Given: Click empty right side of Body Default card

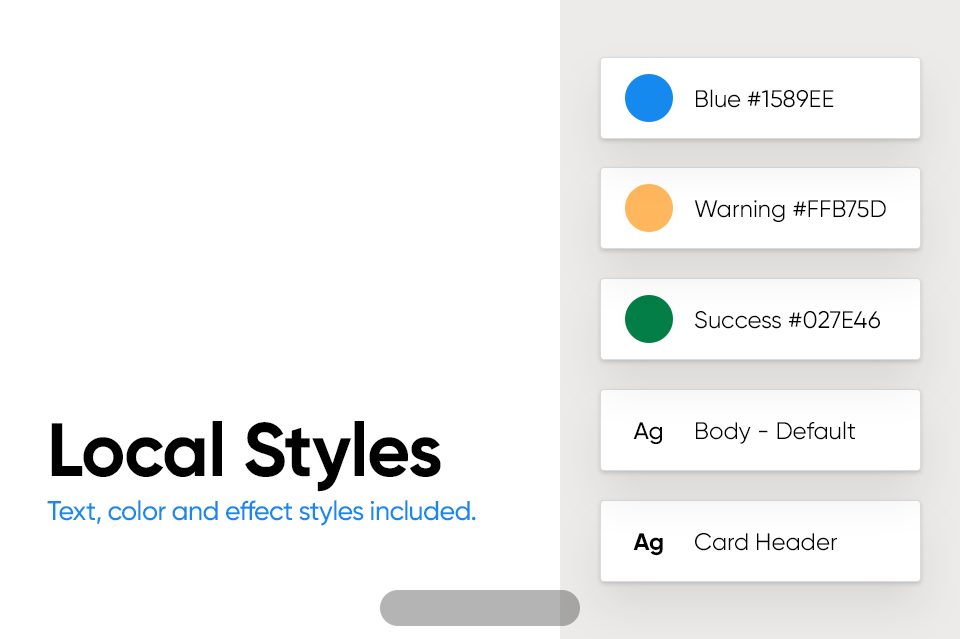Looking at the screenshot, I should click(888, 430).
